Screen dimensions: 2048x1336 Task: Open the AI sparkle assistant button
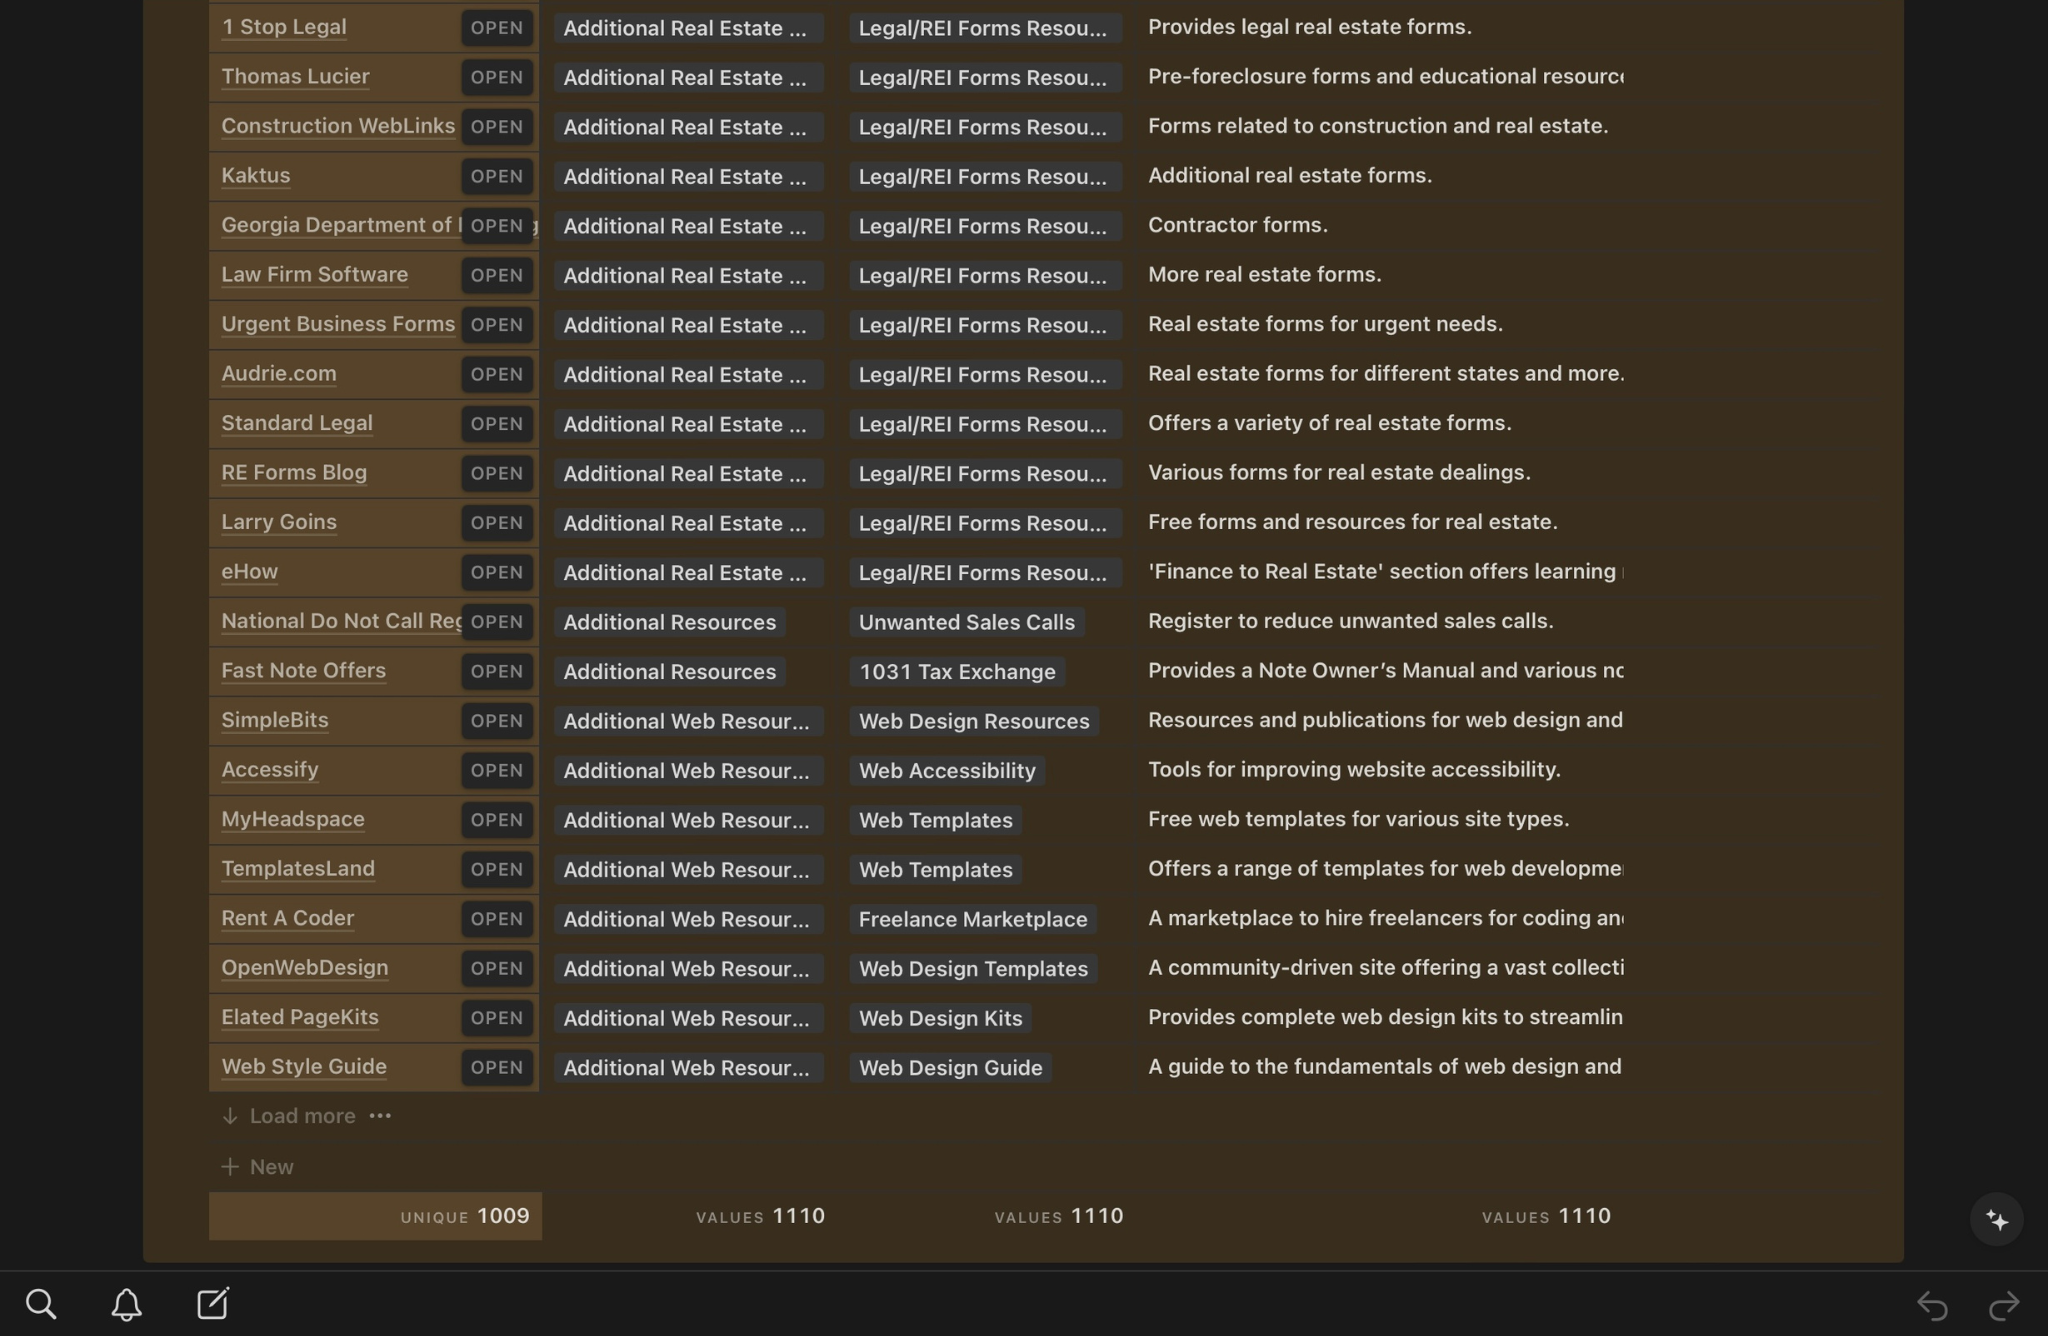click(1996, 1220)
